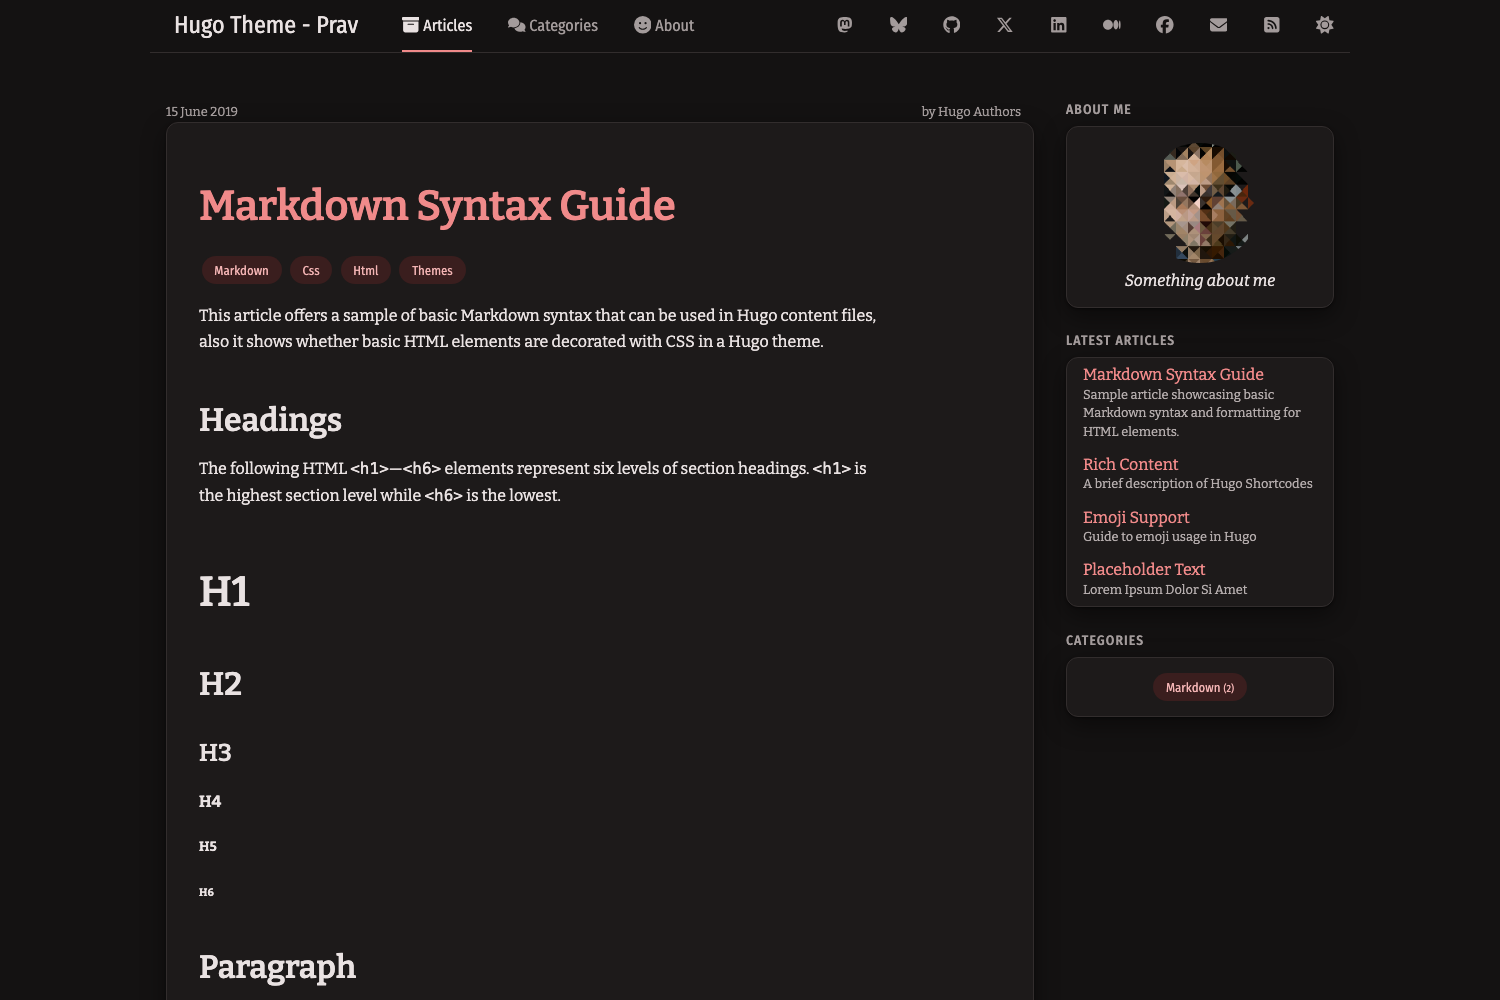Open the Emoji Support article link

(1136, 517)
